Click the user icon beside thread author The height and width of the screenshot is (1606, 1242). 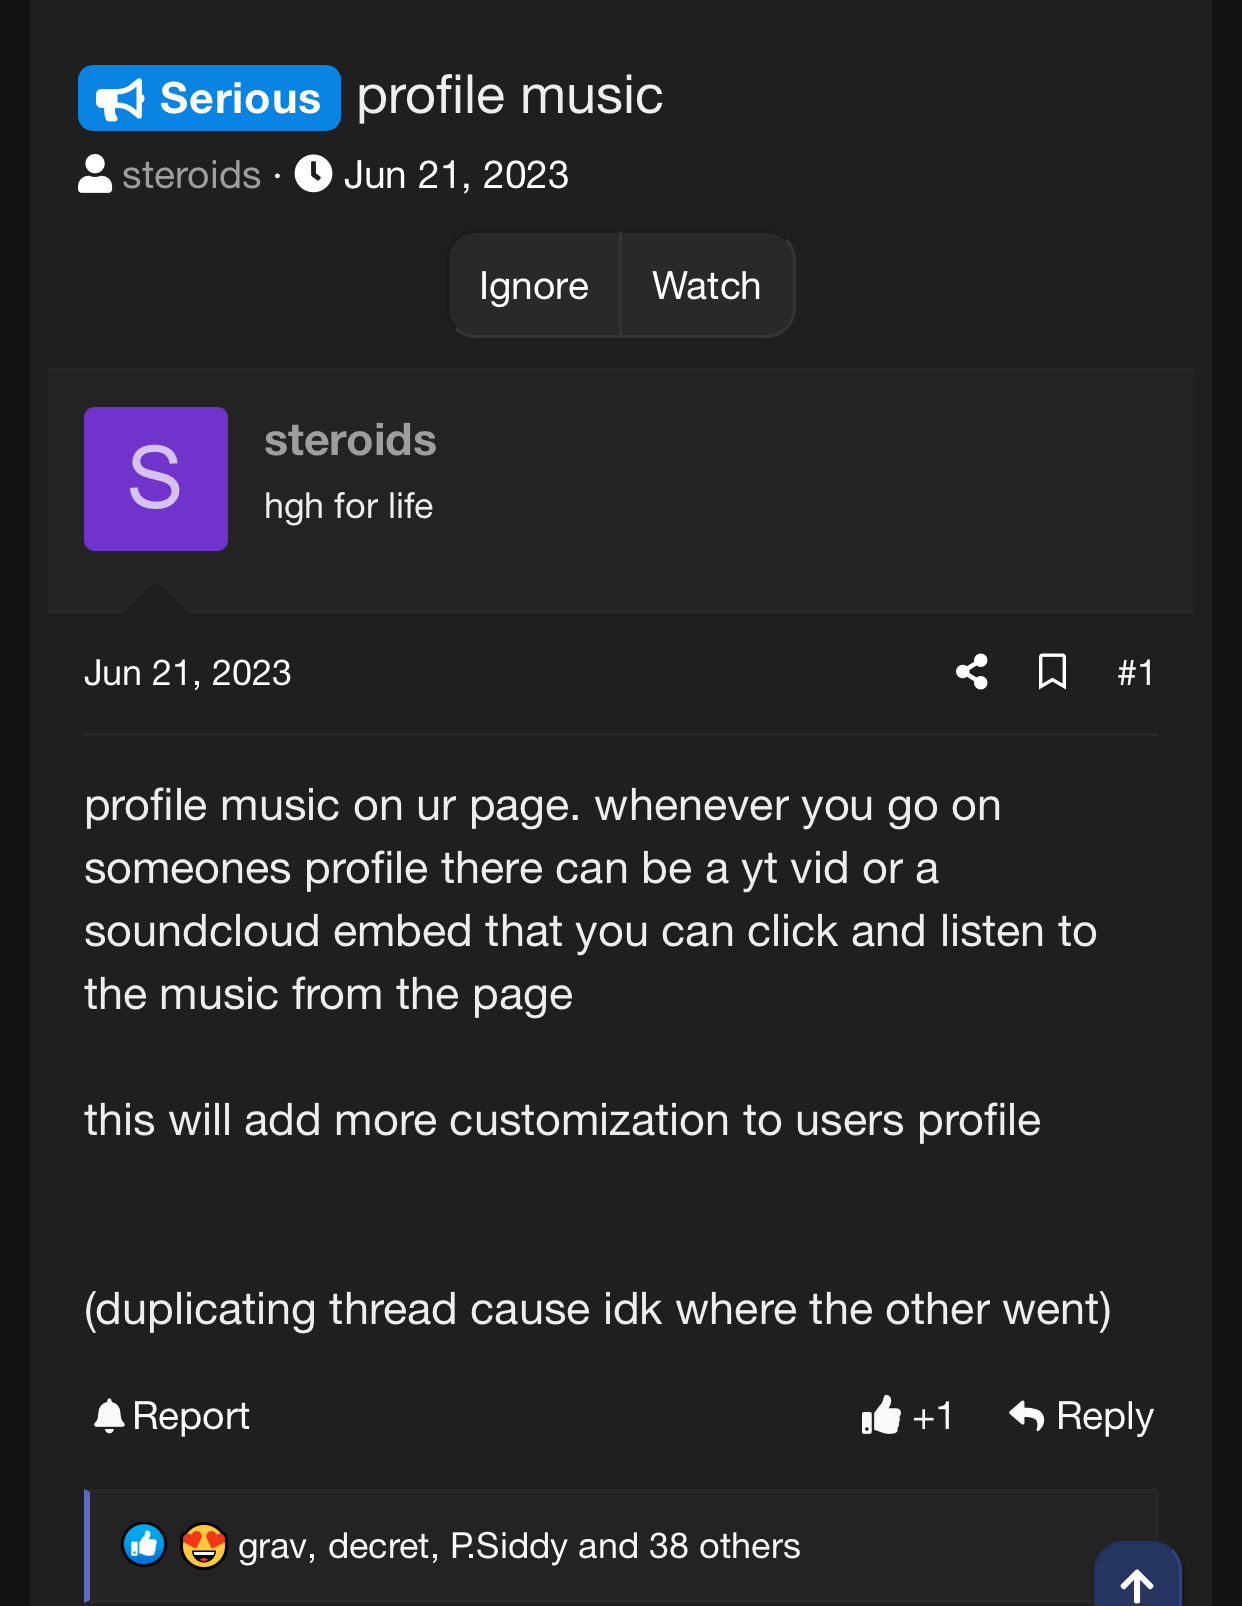coord(95,174)
